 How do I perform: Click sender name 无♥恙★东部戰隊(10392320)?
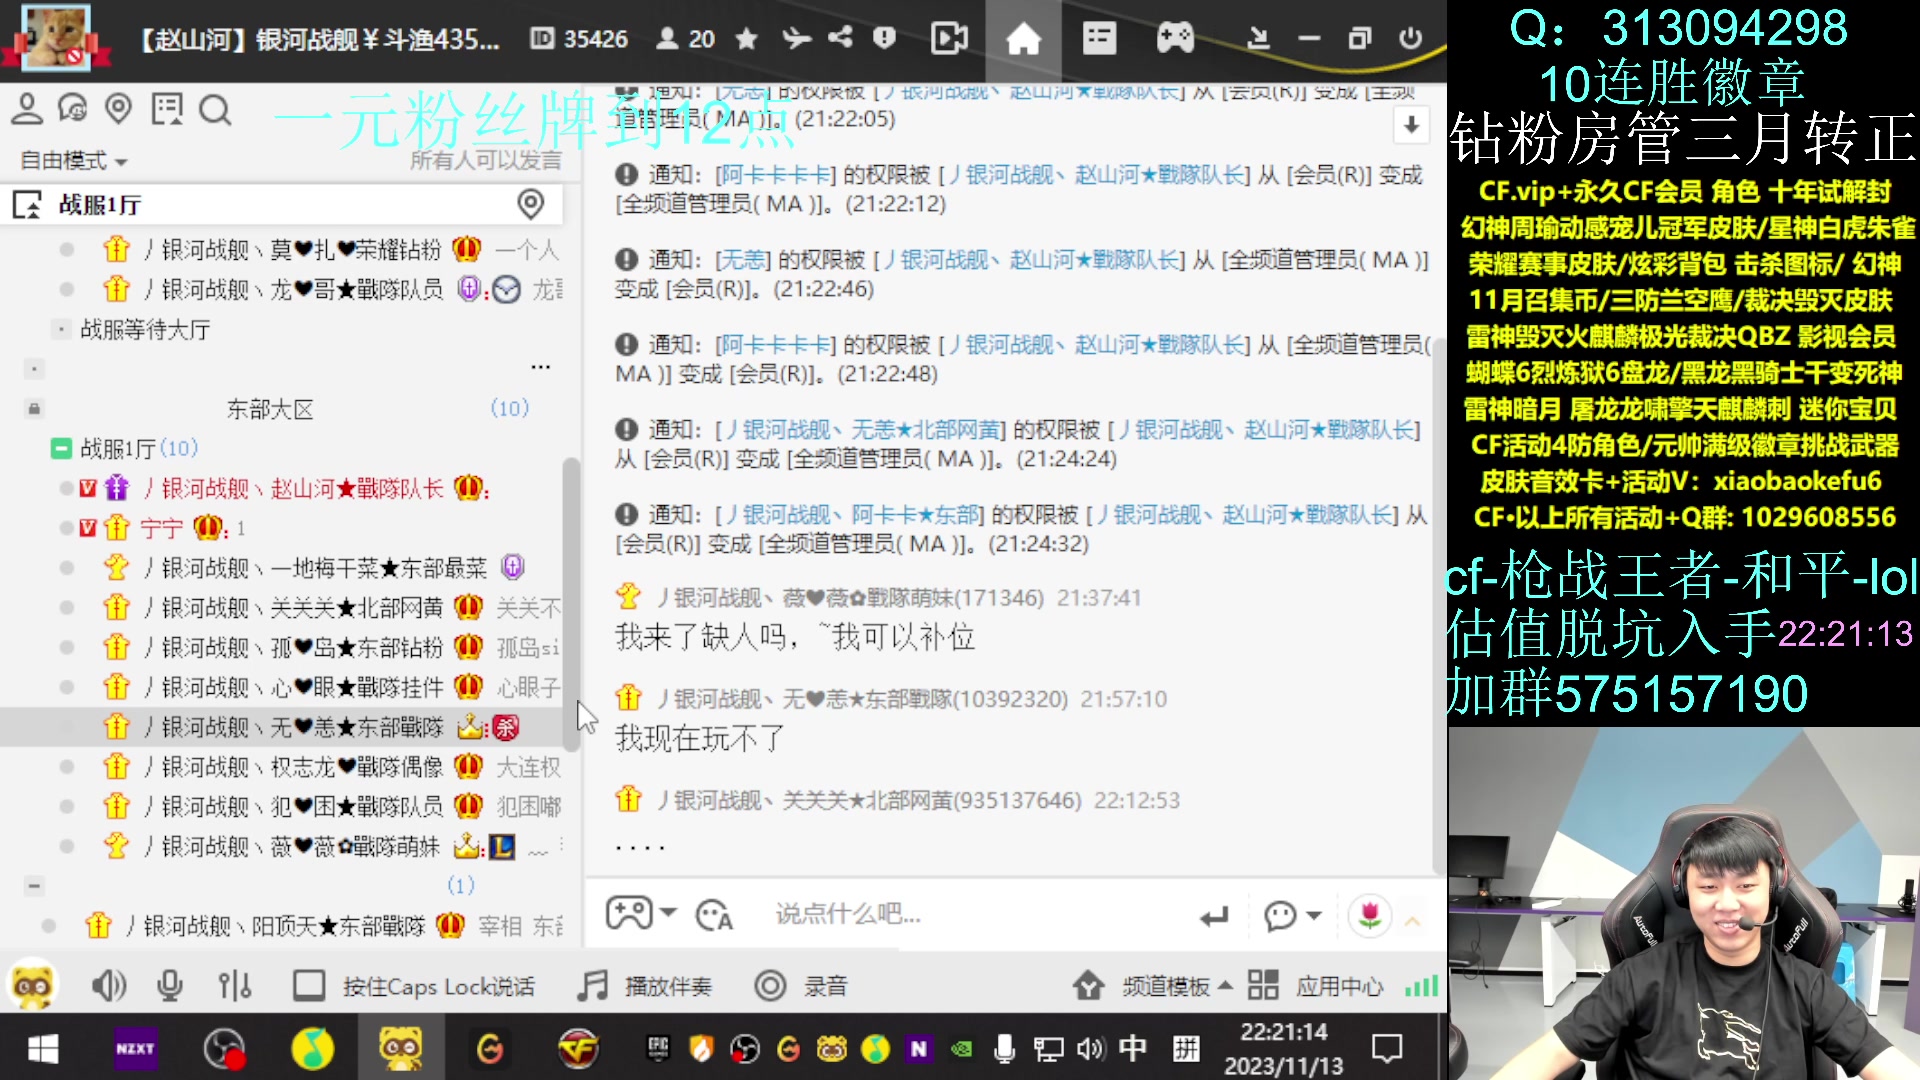(x=862, y=699)
